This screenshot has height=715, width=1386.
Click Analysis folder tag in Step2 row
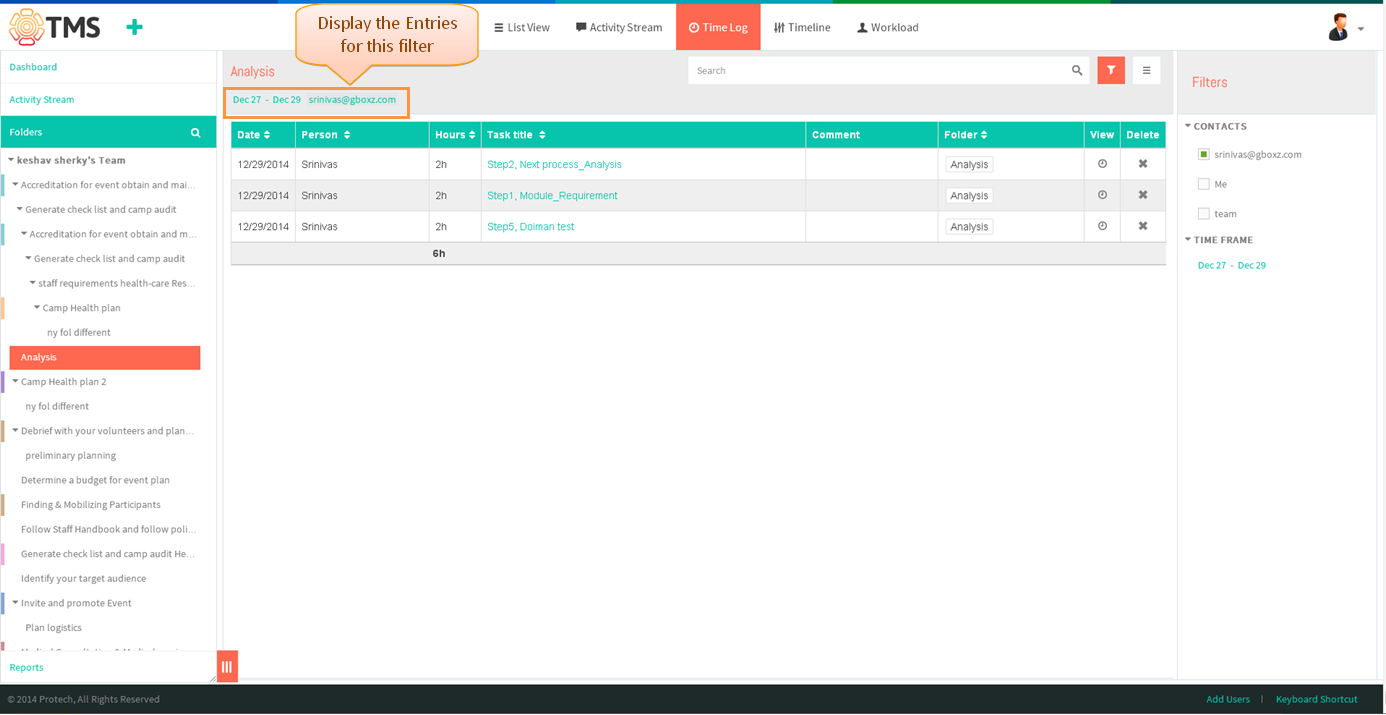[969, 164]
